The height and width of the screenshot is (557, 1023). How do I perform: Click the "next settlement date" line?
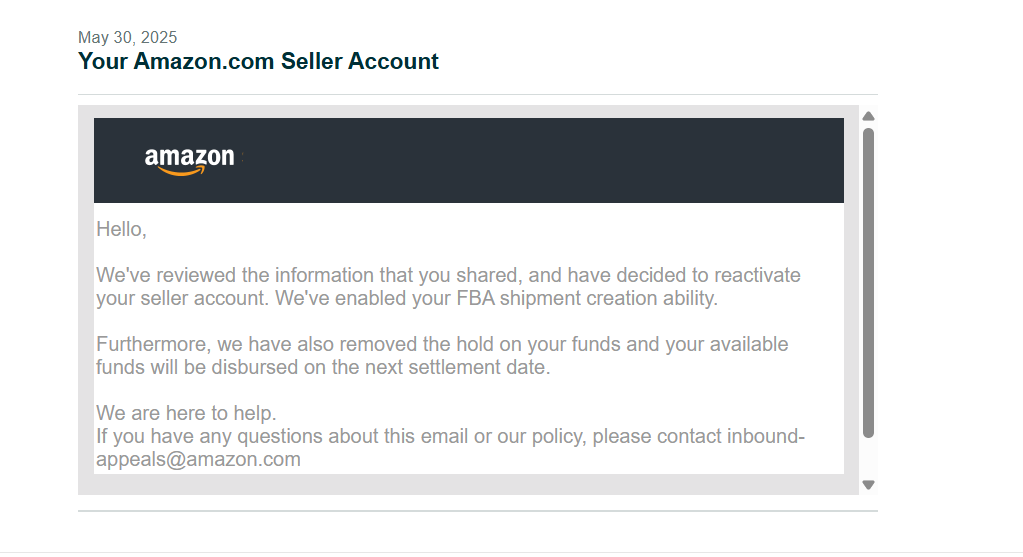point(323,367)
